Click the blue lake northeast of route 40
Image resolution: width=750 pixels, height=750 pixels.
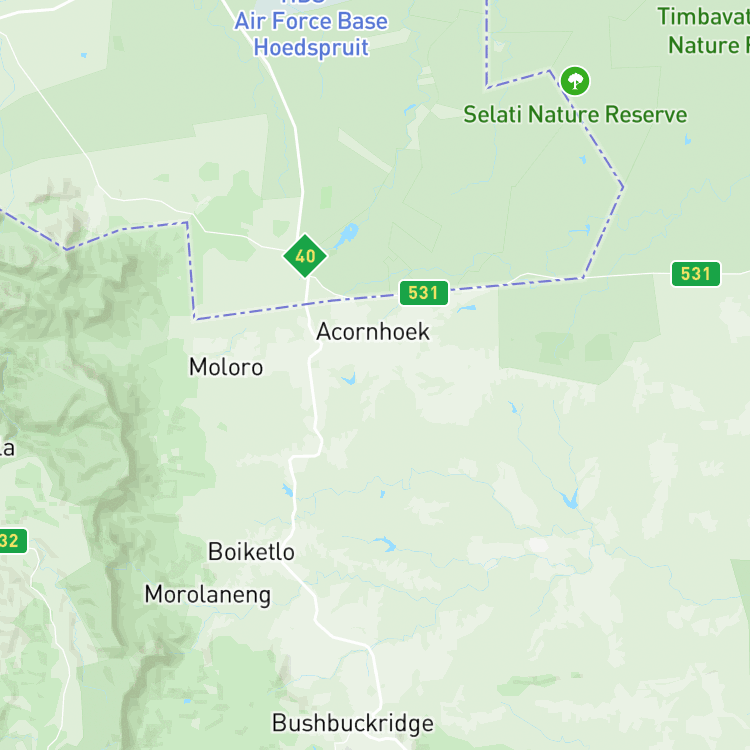pos(347,235)
